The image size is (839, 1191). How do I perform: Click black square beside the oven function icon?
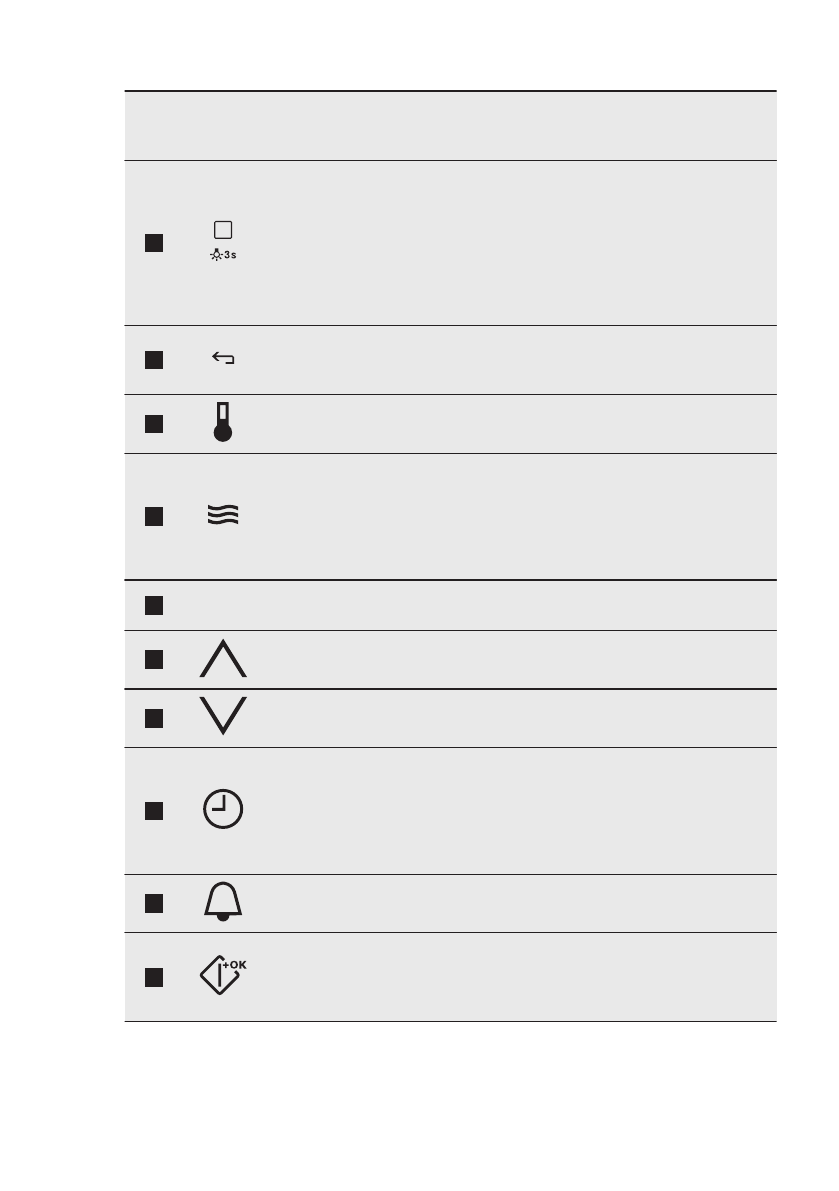[153, 243]
